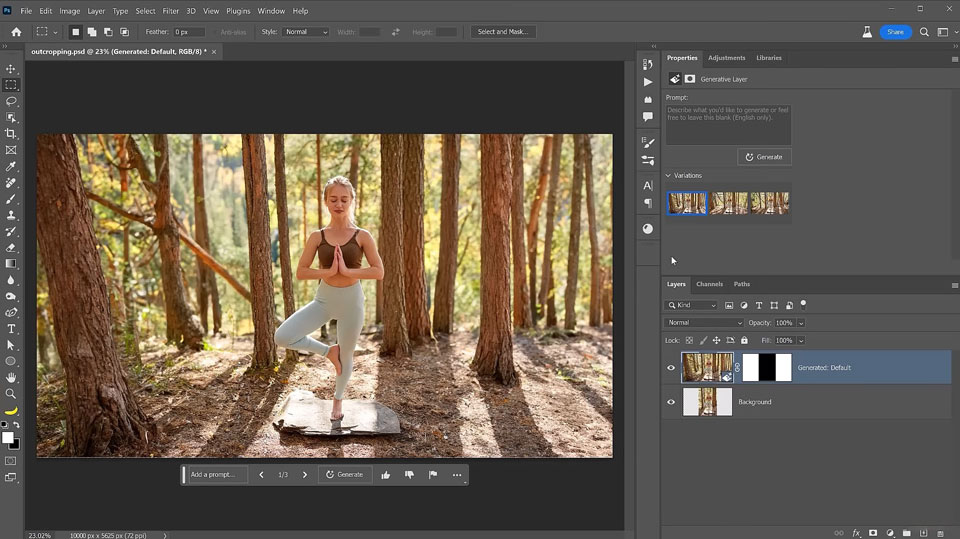Switch to the Channels tab
Viewport: 960px width, 539px height.
pyautogui.click(x=710, y=284)
